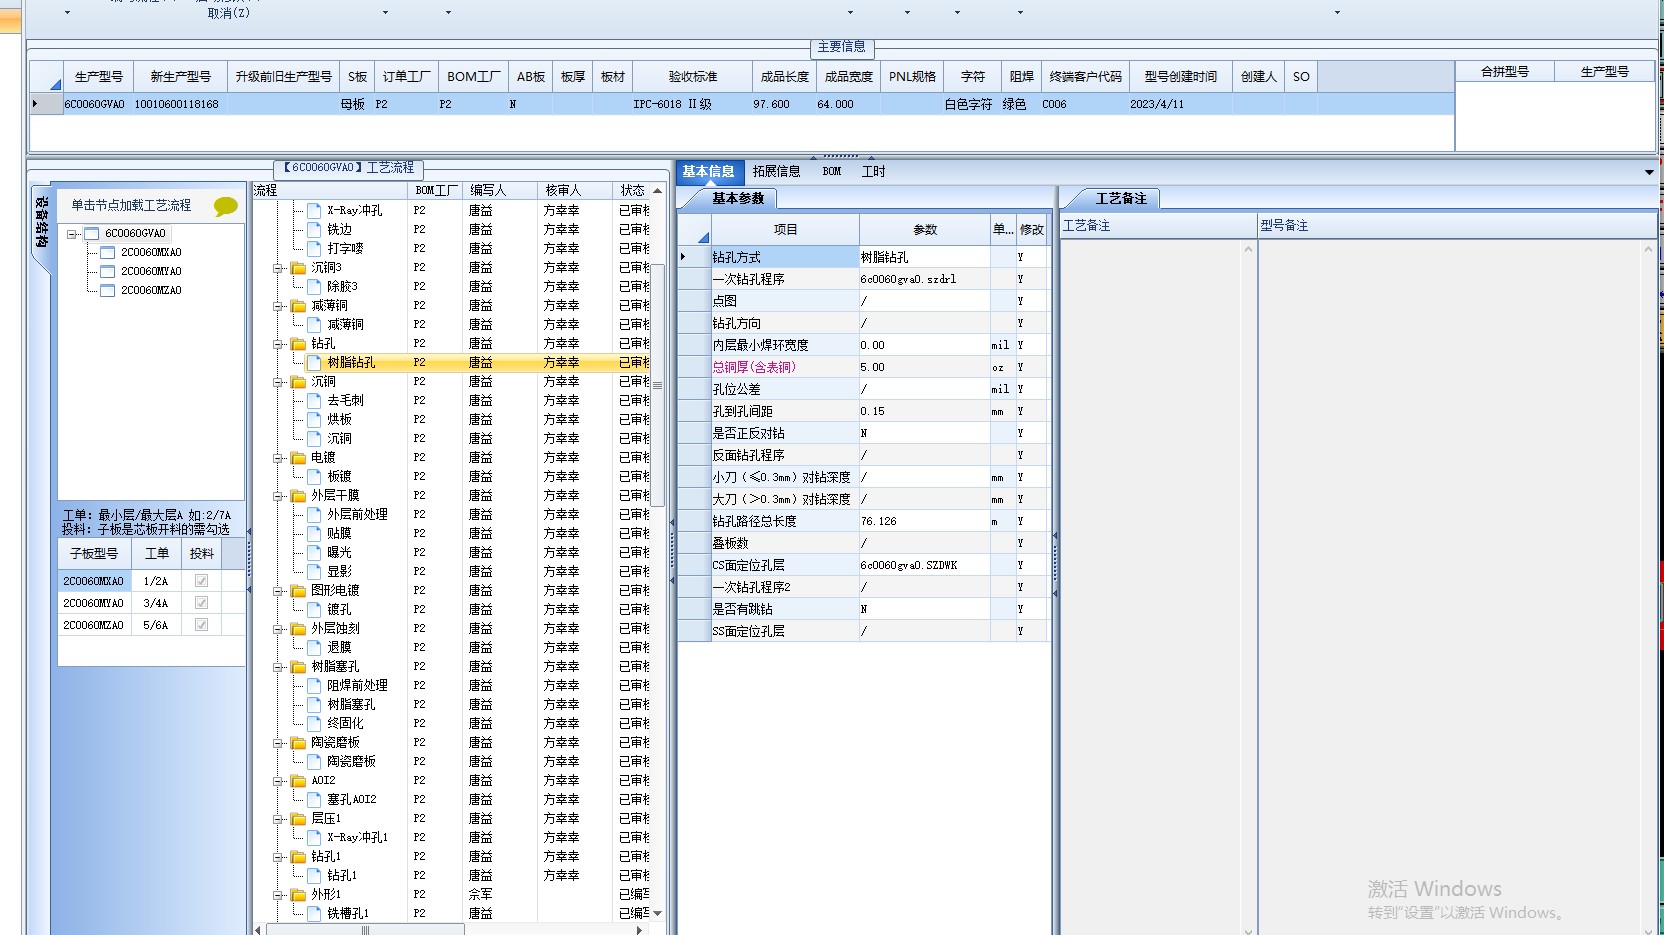Select the main row 6C0060GVA0
Image resolution: width=1664 pixels, height=935 pixels.
(741, 104)
